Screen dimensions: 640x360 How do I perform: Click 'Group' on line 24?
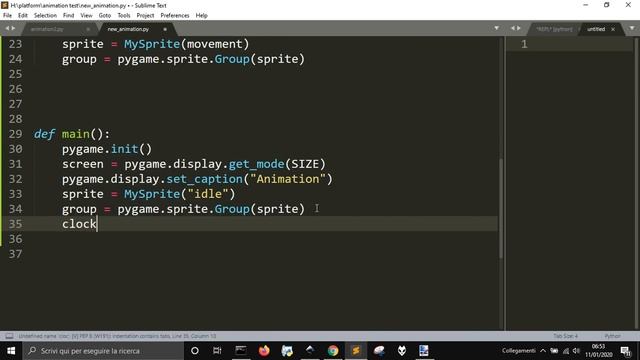(x=232, y=59)
